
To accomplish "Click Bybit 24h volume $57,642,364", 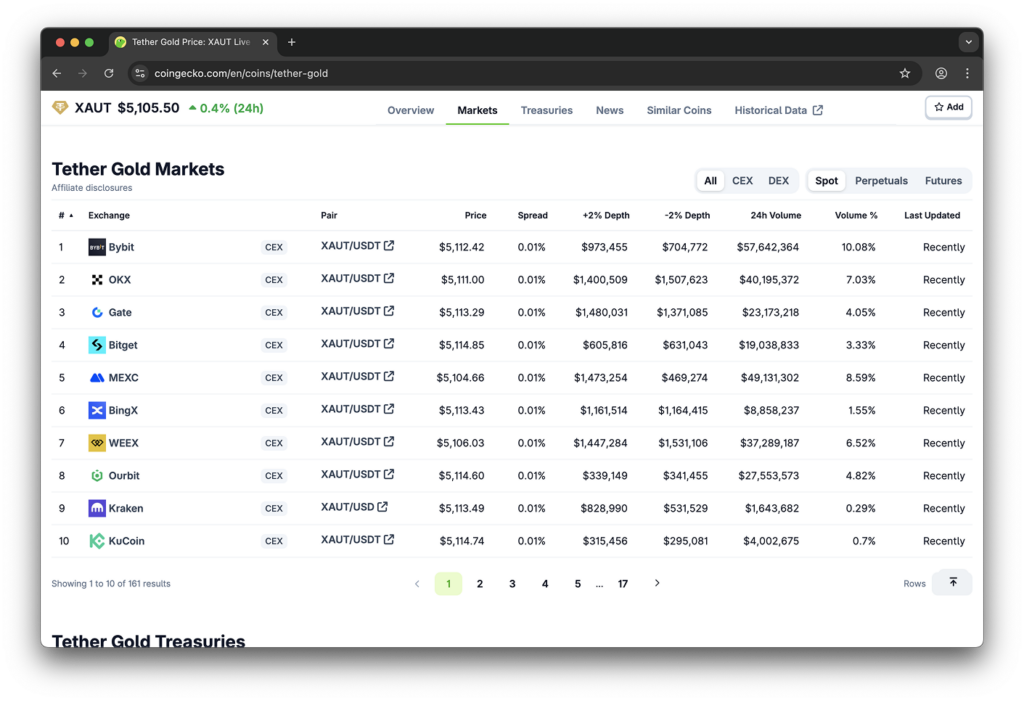I will pos(767,247).
